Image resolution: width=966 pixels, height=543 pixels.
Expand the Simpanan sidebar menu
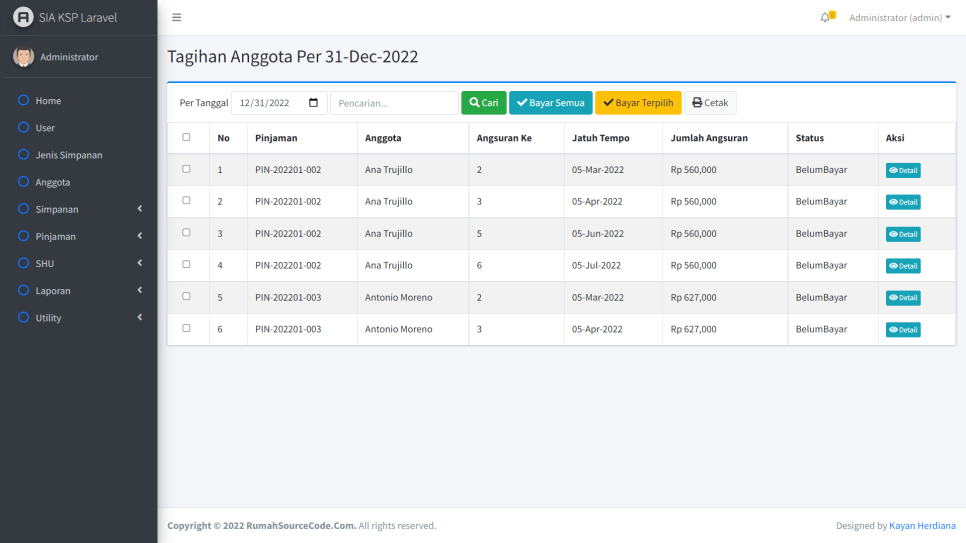pyautogui.click(x=78, y=209)
